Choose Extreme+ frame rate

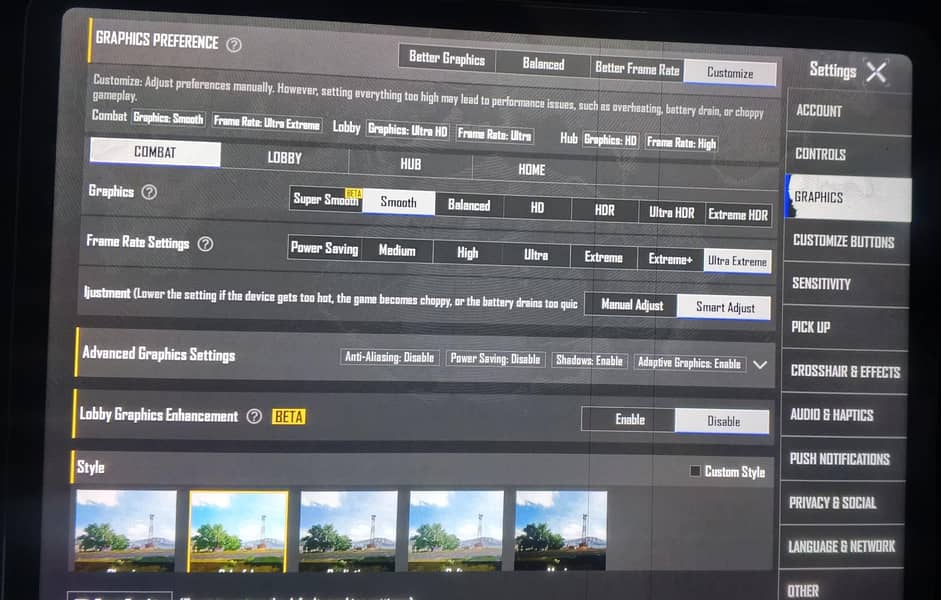point(670,259)
